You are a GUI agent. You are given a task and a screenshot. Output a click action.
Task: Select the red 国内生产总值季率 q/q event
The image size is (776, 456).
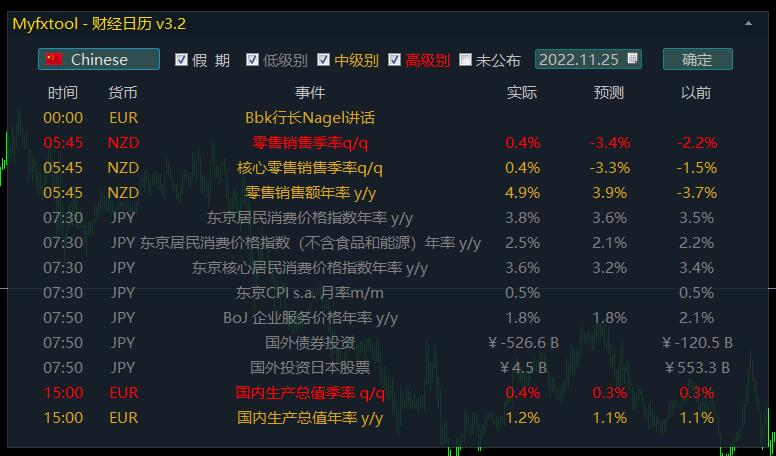pyautogui.click(x=310, y=393)
